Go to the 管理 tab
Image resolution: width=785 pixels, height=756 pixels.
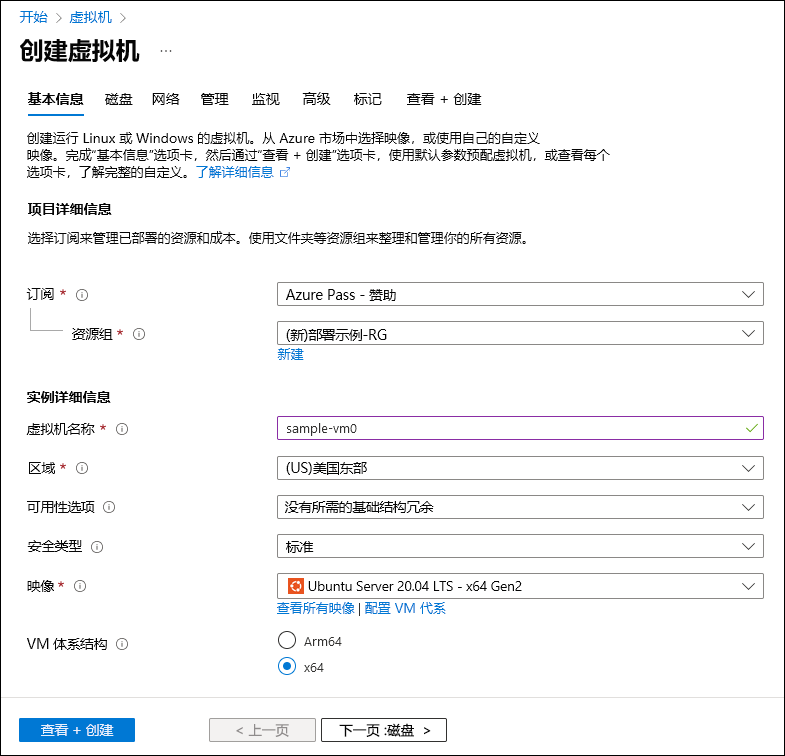point(215,99)
